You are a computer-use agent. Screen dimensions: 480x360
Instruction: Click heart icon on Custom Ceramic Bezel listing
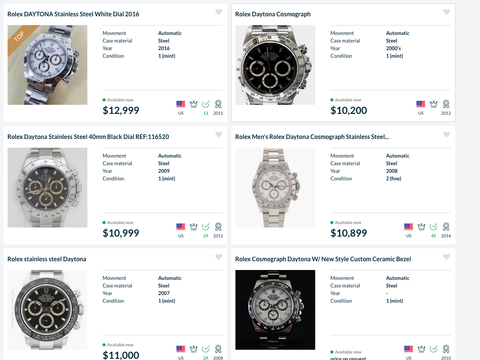(x=447, y=257)
